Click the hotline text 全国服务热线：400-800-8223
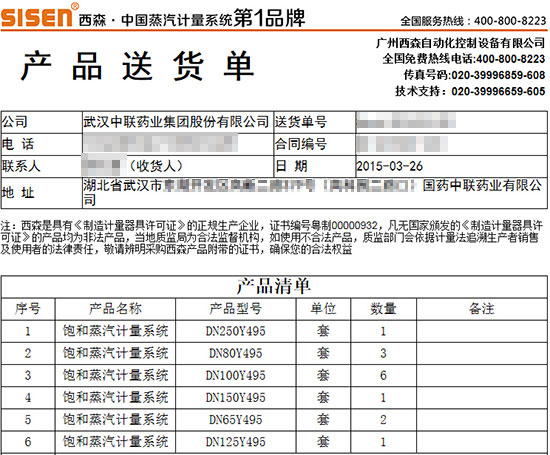Screen dimensions: 550x455 click(x=473, y=21)
